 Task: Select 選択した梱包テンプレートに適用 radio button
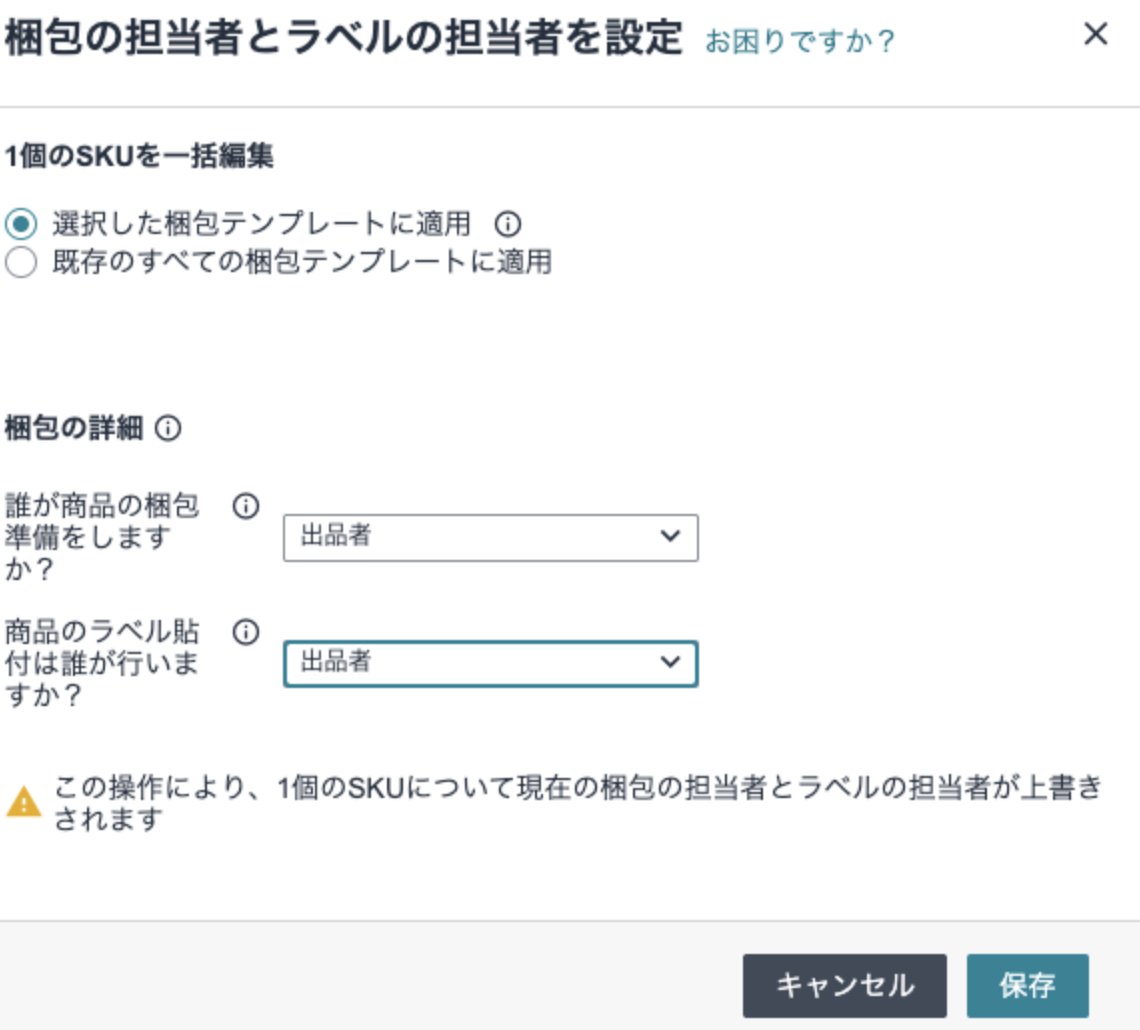tap(20, 224)
